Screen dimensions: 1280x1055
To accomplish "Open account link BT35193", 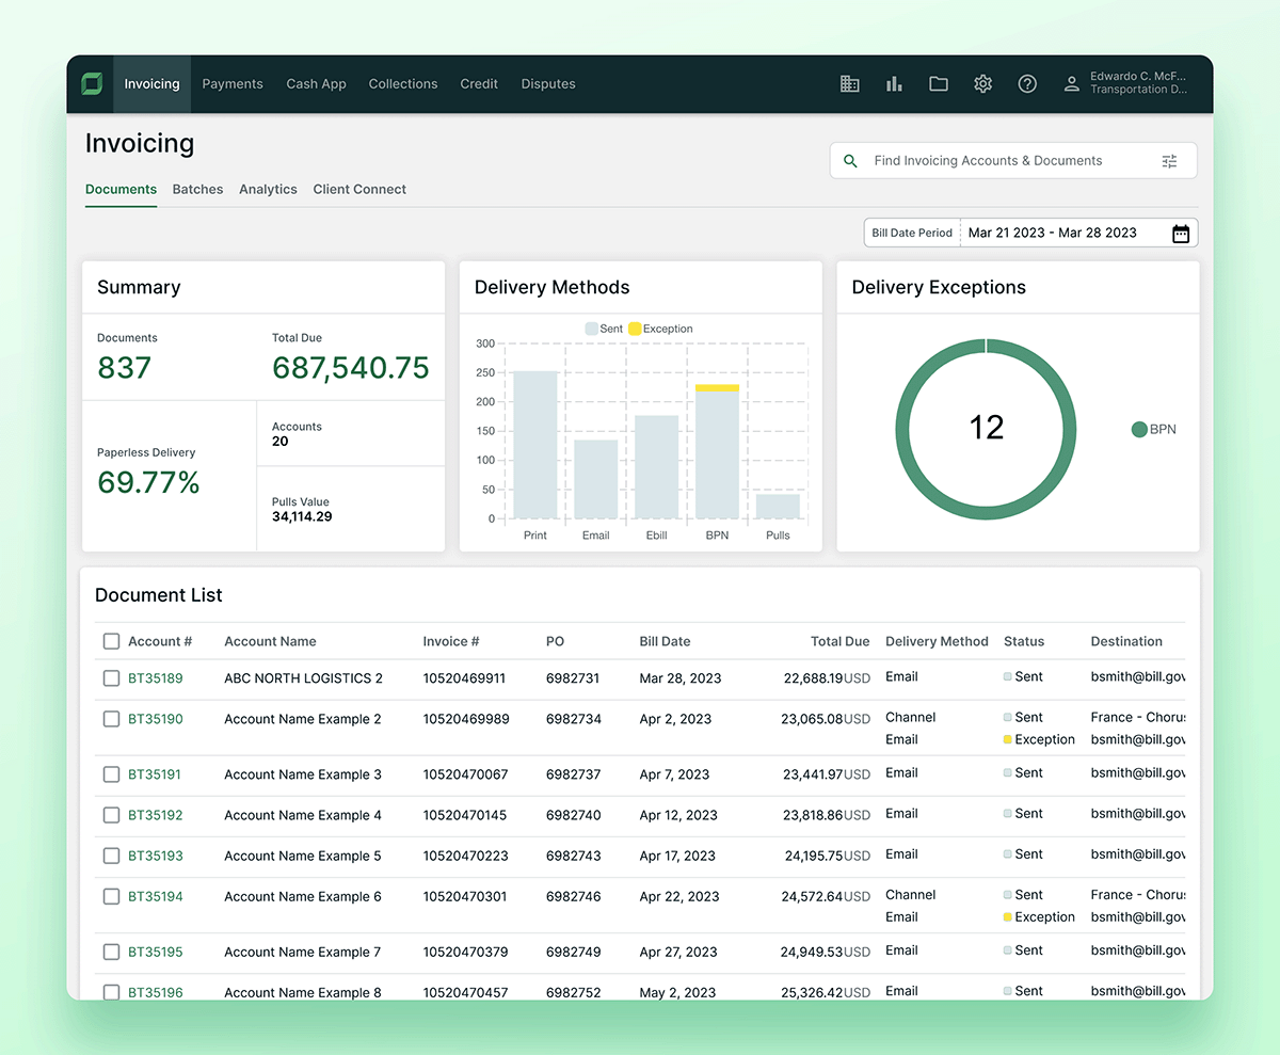I will (x=155, y=856).
